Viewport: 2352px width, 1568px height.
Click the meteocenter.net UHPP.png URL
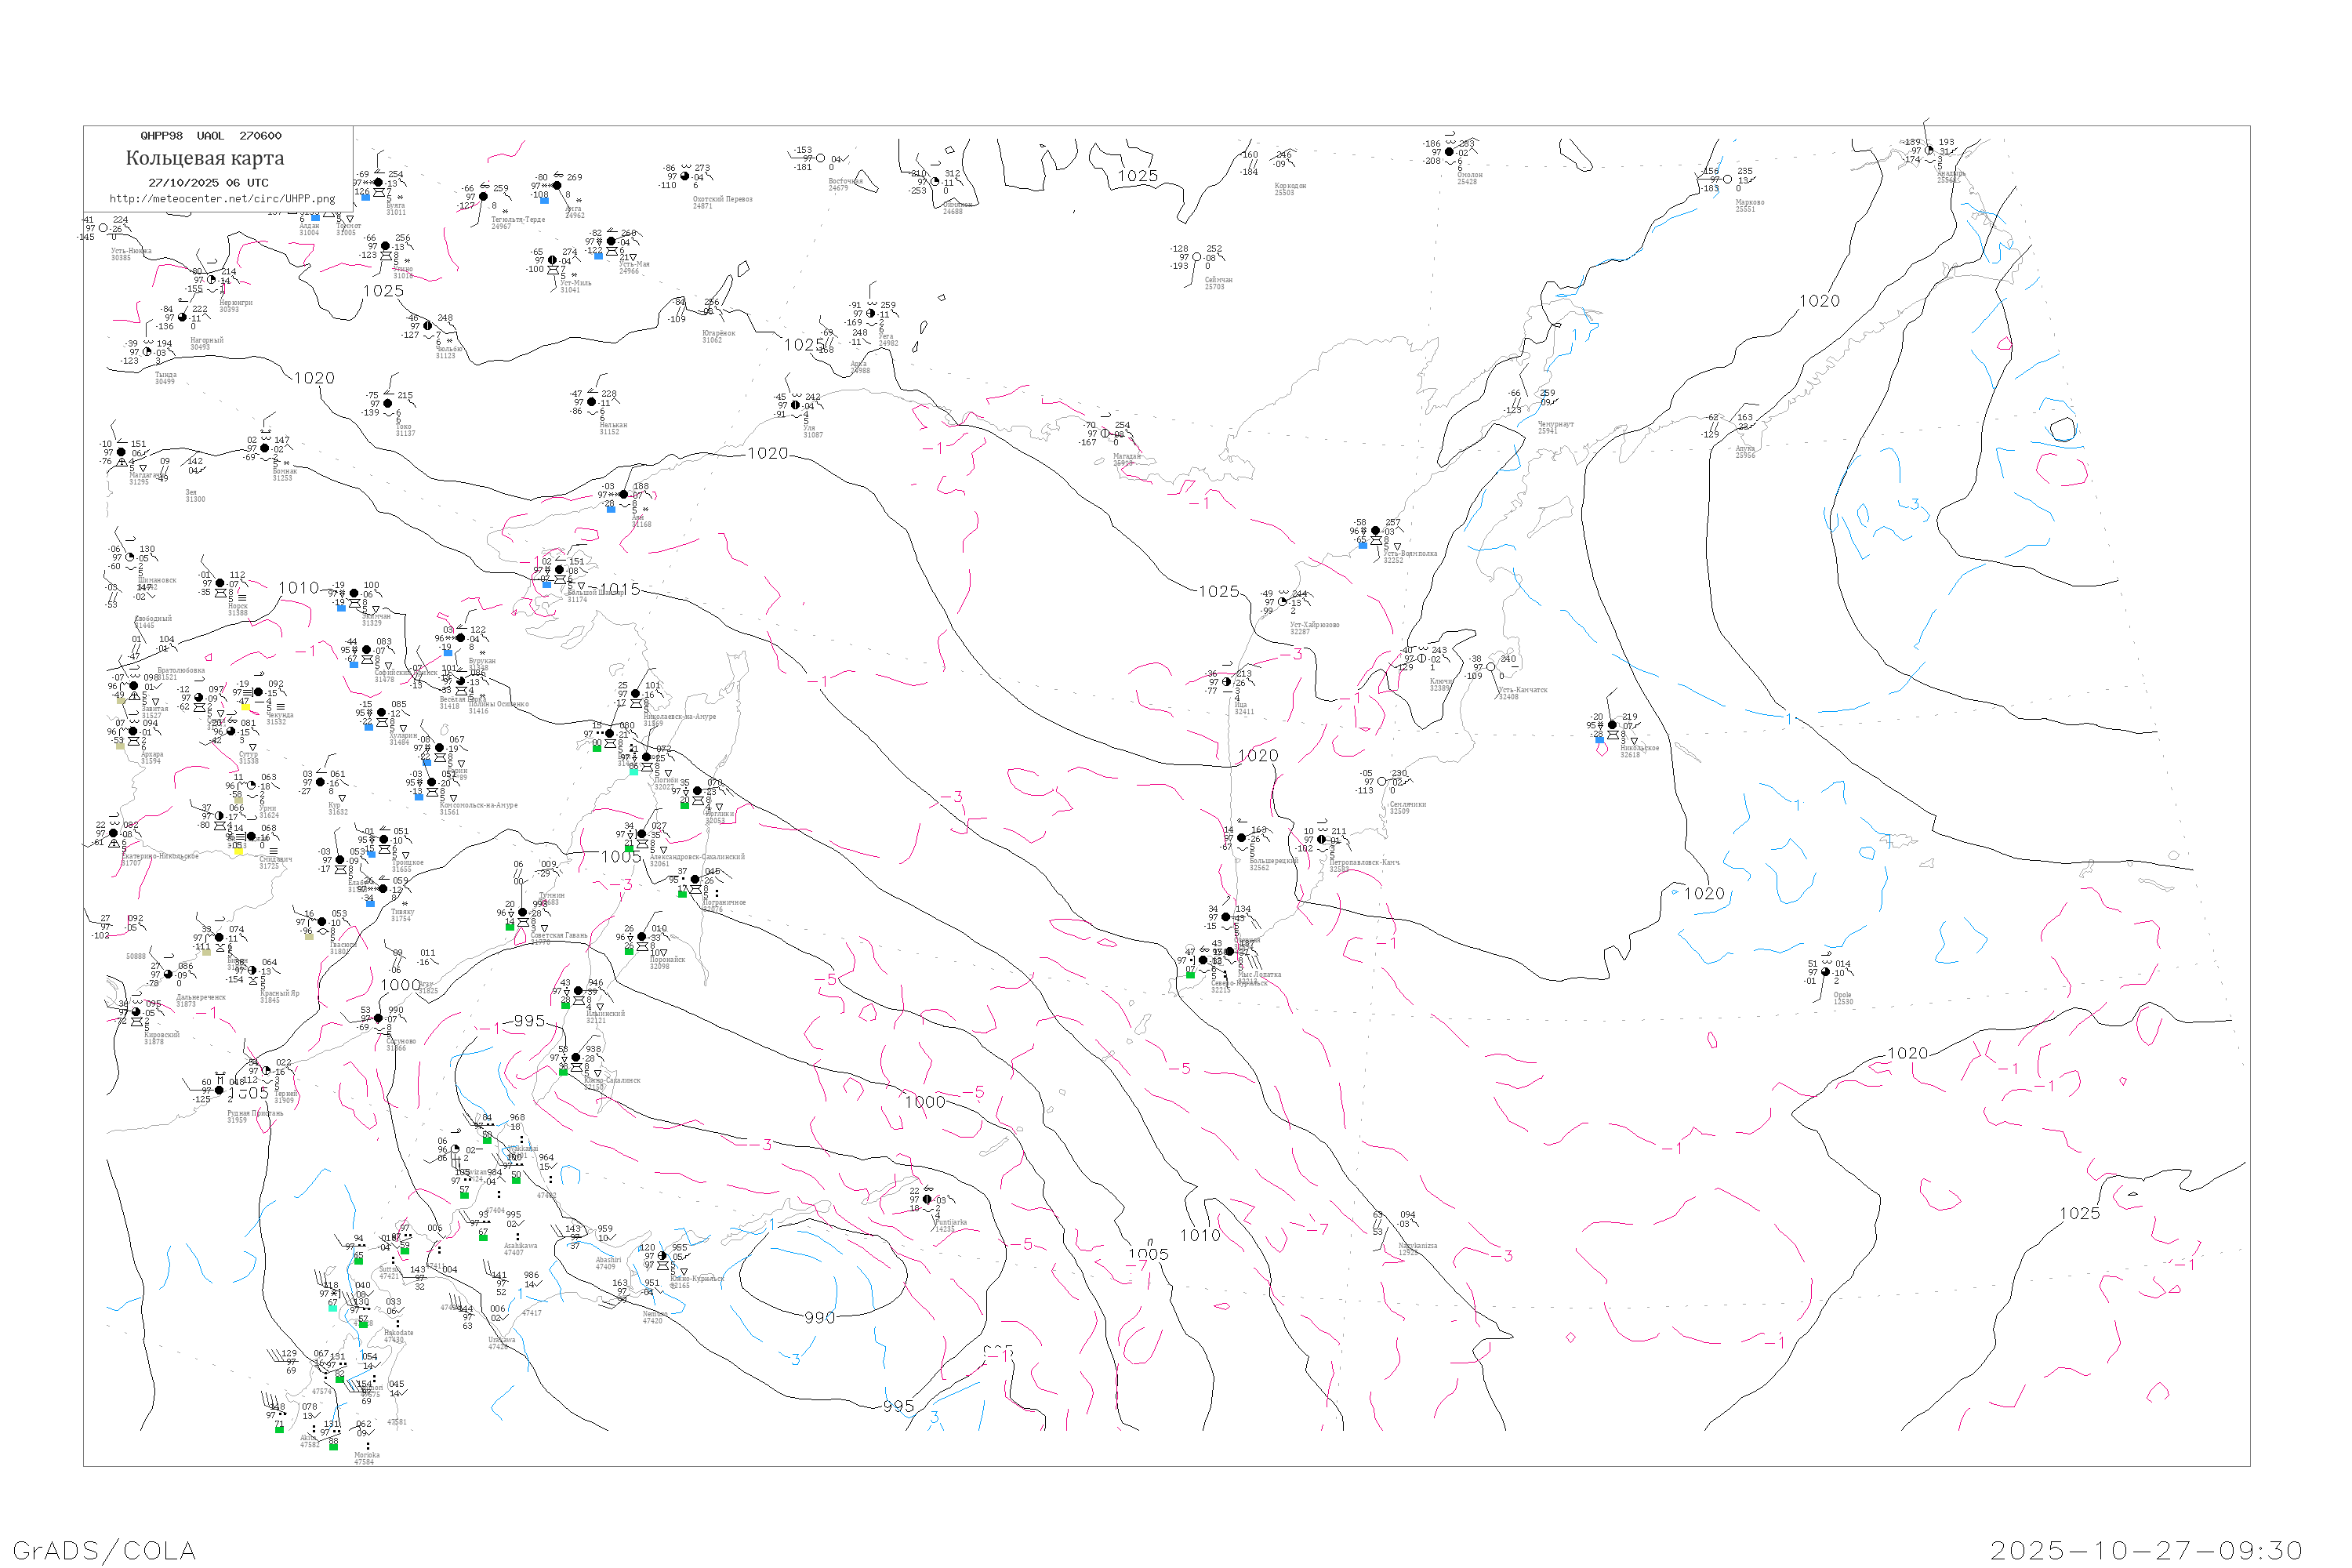point(222,199)
